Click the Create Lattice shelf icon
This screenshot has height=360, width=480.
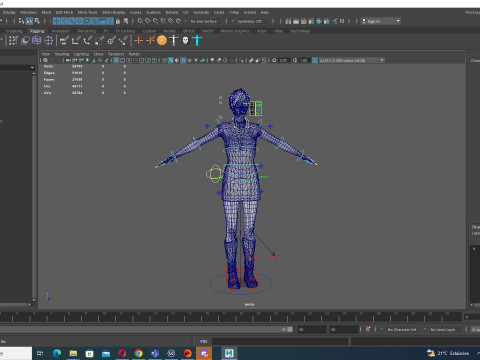point(37,41)
